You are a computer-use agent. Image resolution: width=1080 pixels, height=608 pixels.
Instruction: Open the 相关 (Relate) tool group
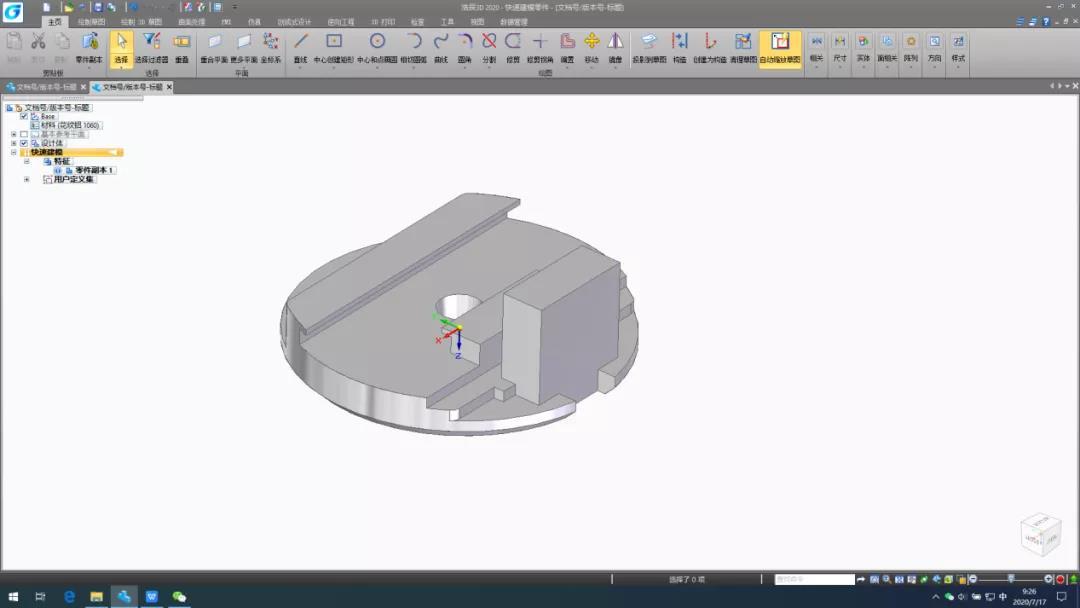816,48
